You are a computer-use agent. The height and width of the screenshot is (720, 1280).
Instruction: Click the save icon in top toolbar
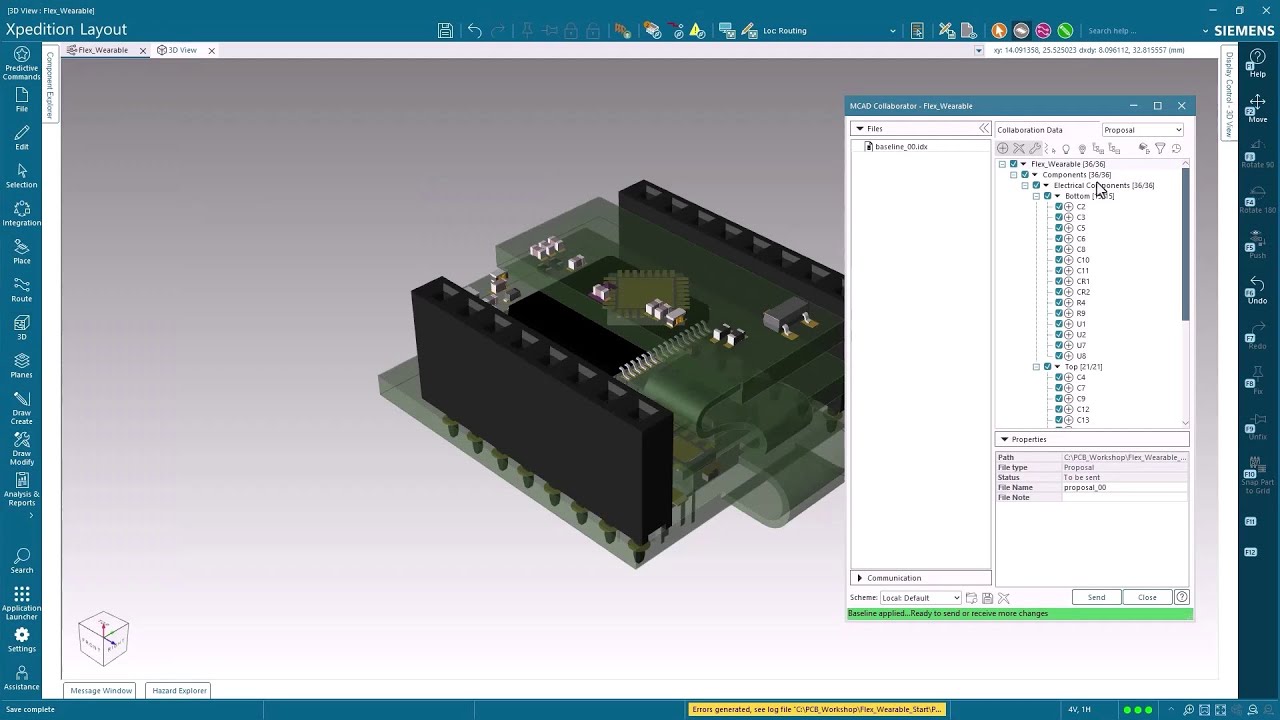click(446, 30)
